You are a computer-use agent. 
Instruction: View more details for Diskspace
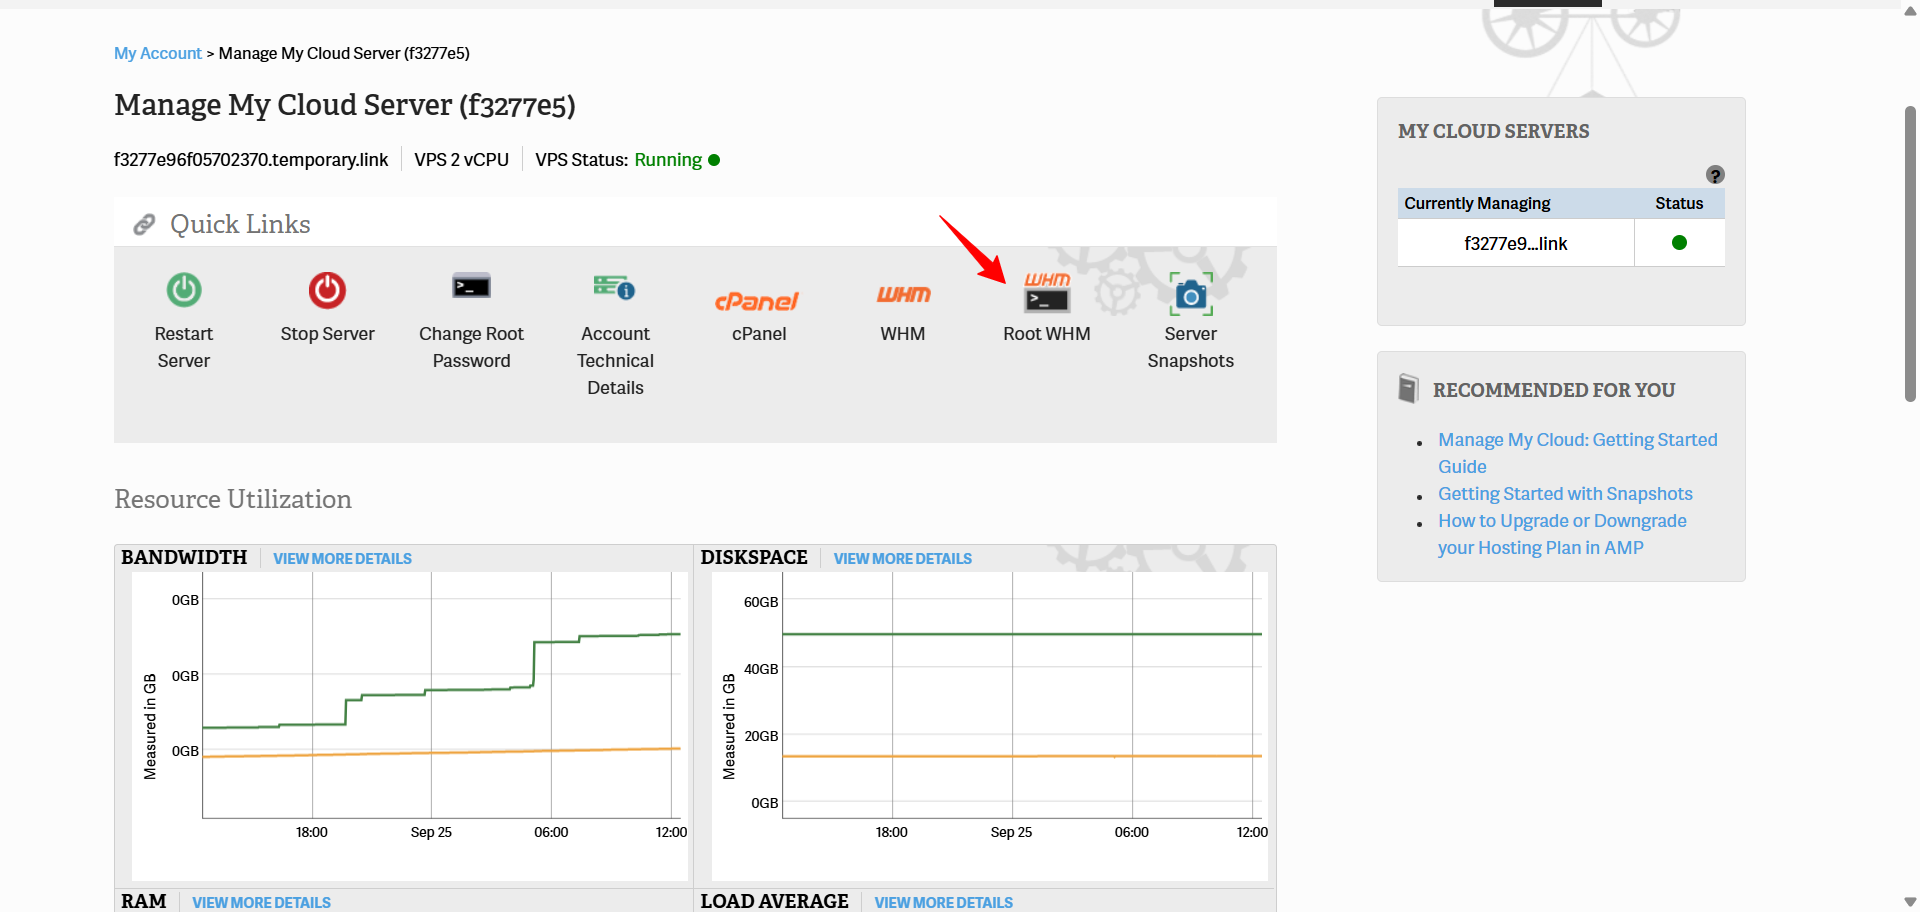[902, 558]
